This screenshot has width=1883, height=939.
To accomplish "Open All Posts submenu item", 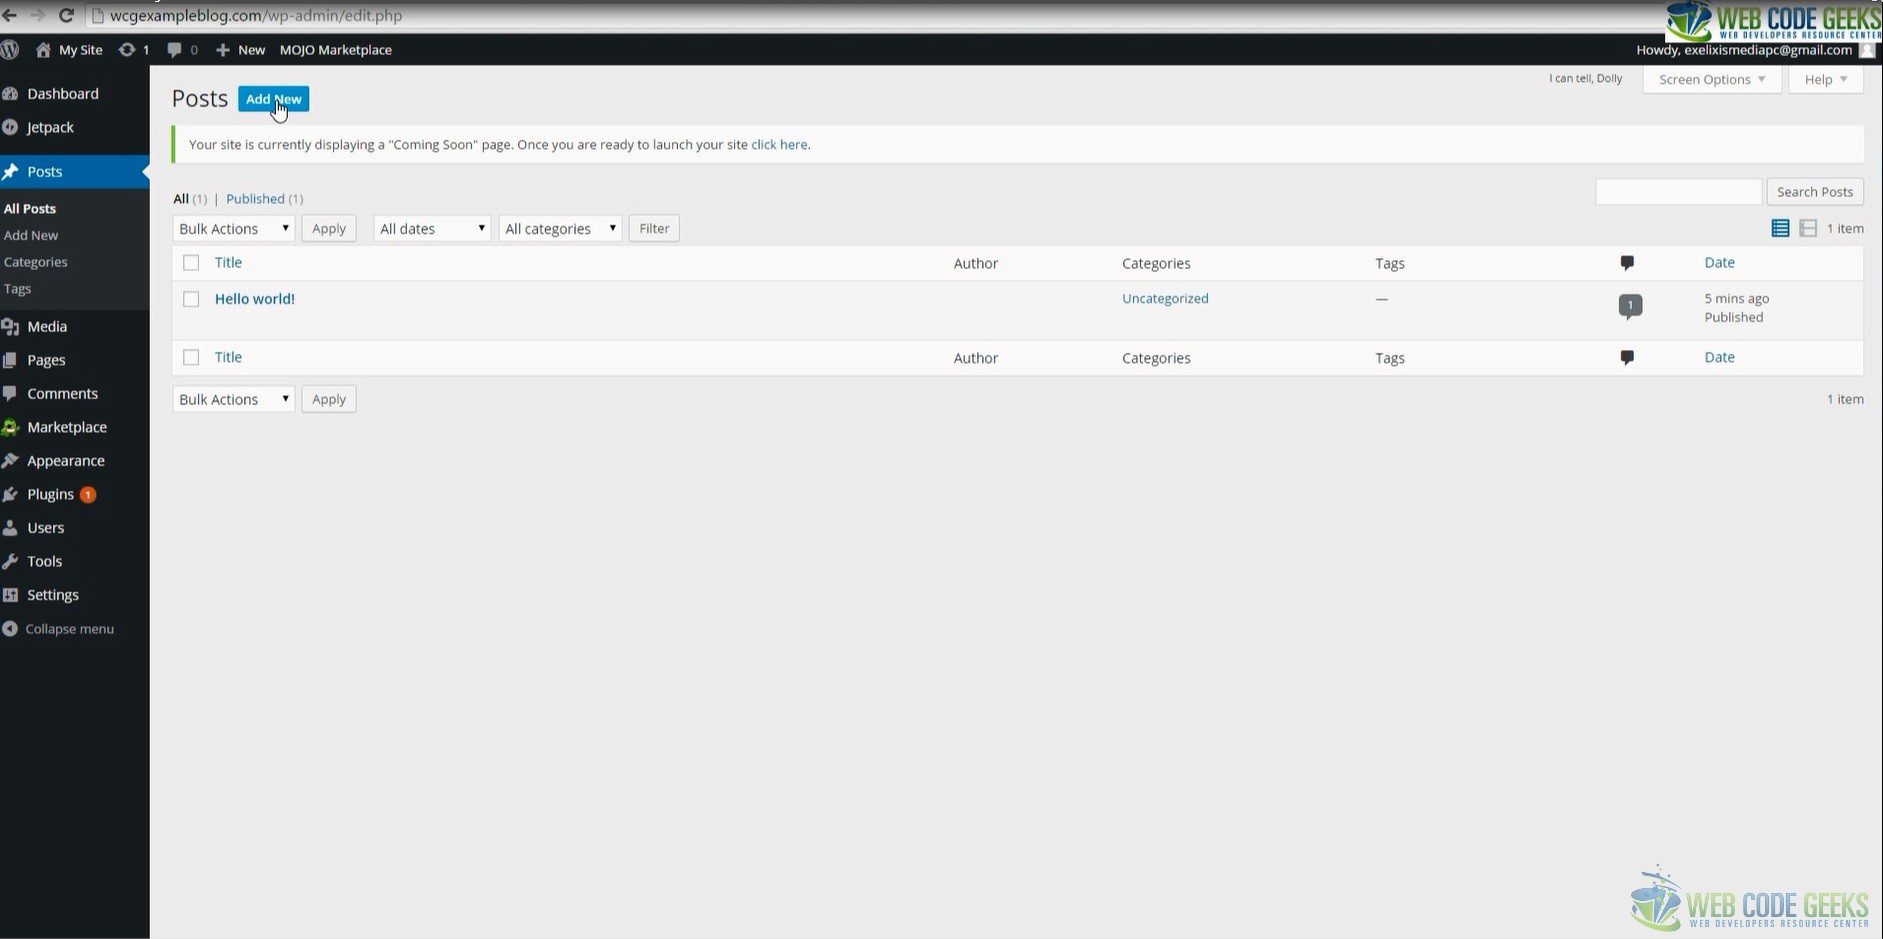I will point(30,208).
